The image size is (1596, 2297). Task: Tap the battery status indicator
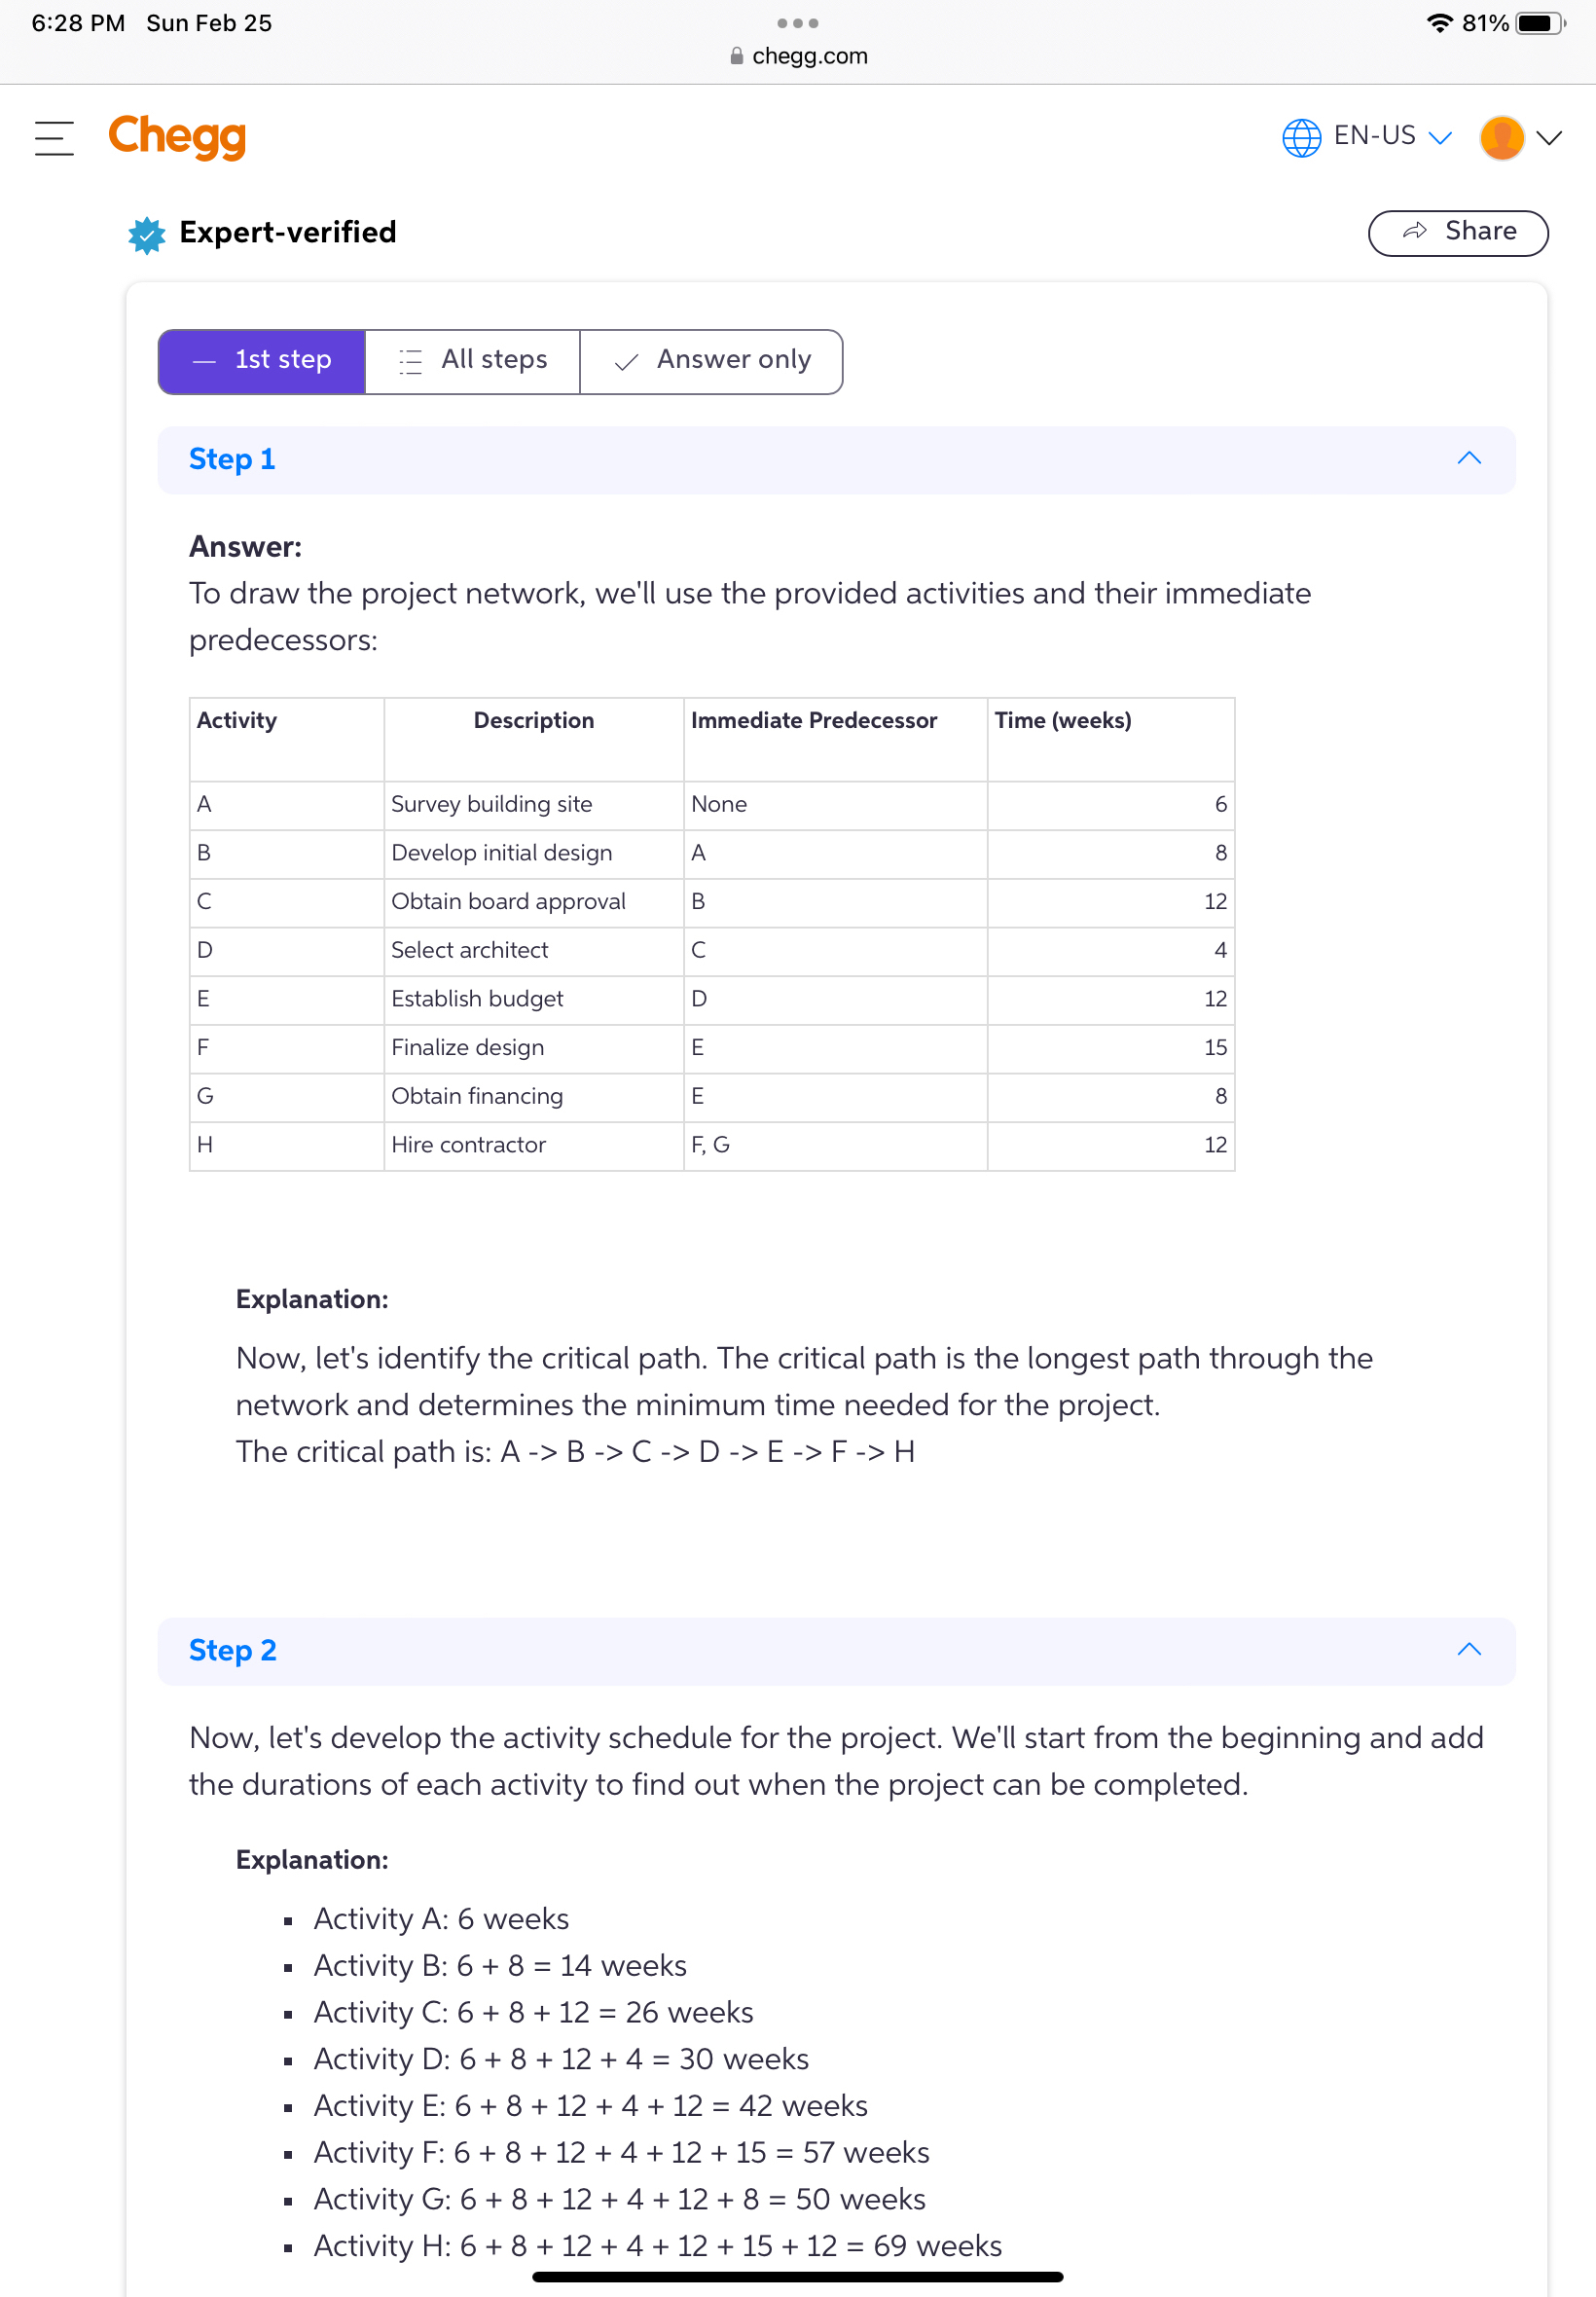pyautogui.click(x=1539, y=23)
